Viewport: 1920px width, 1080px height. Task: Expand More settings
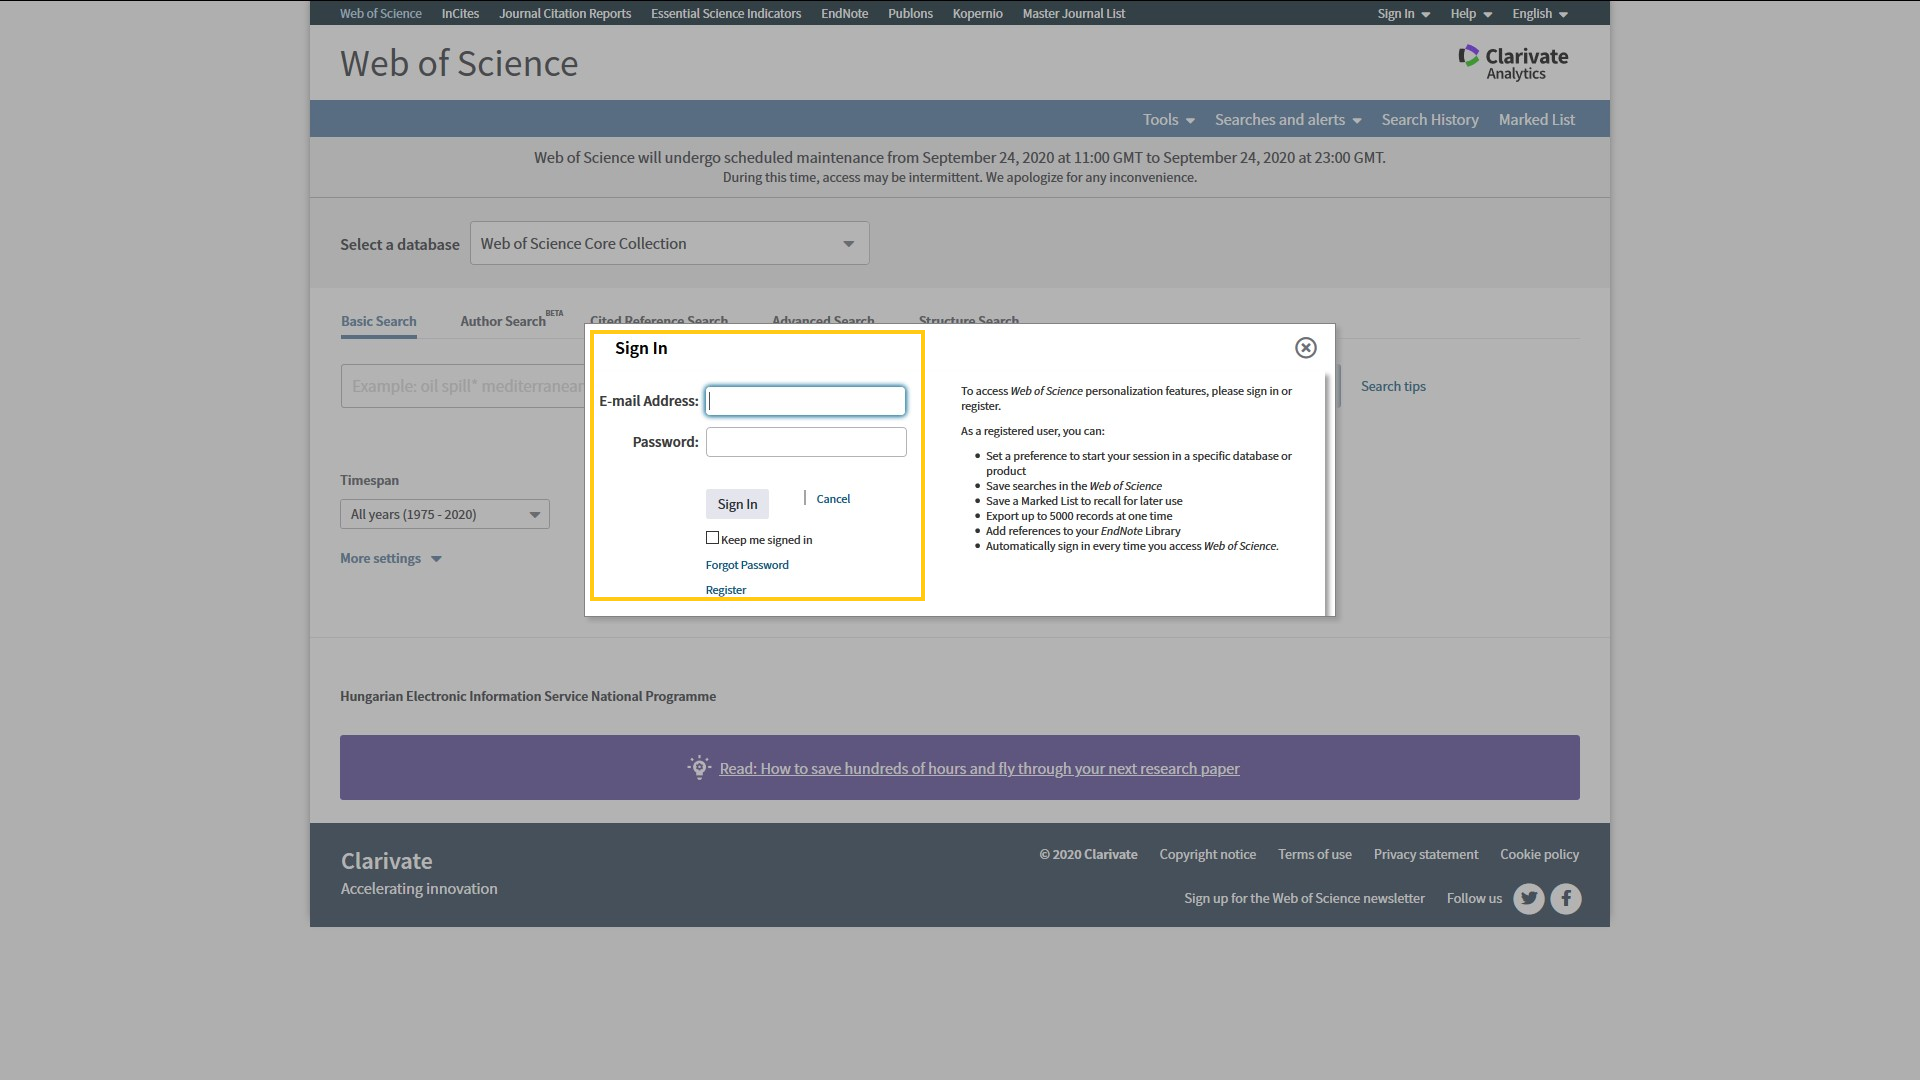pyautogui.click(x=391, y=558)
